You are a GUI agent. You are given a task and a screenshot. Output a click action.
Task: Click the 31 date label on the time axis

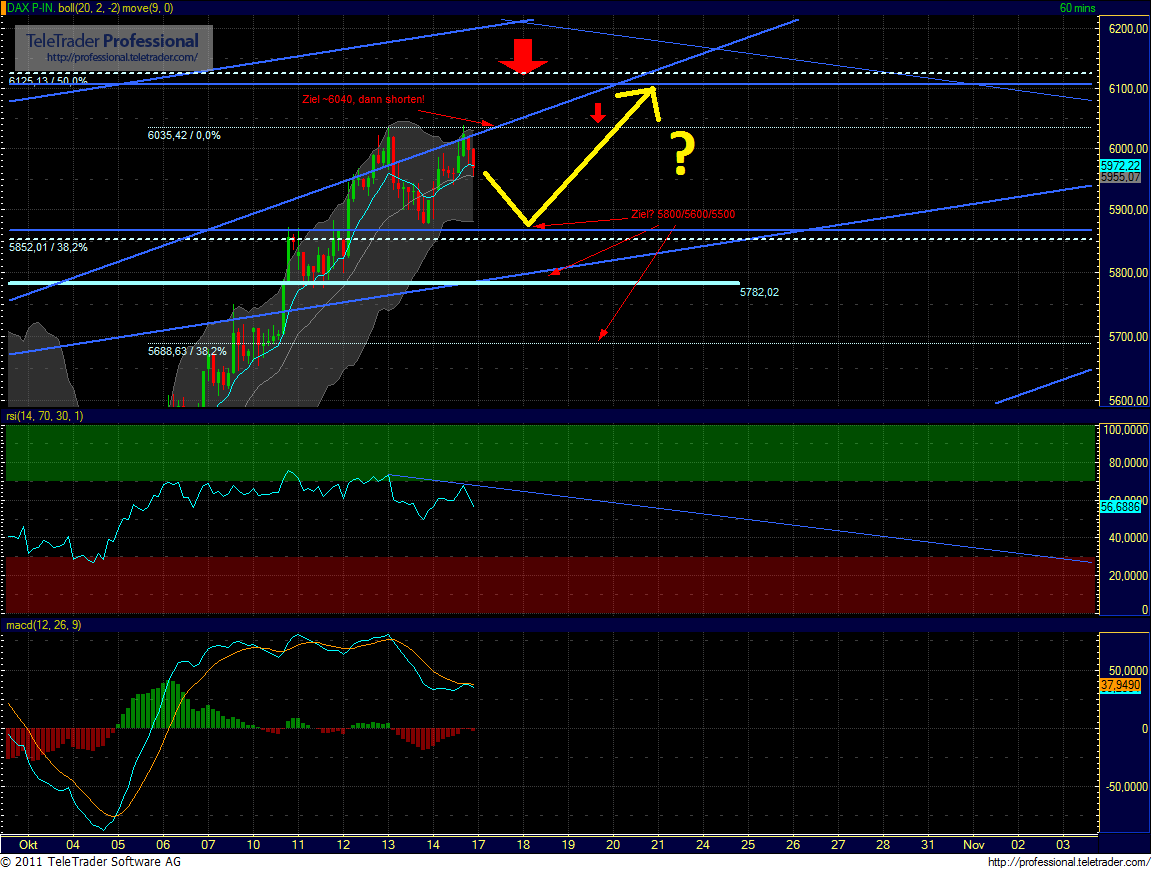pyautogui.click(x=928, y=845)
